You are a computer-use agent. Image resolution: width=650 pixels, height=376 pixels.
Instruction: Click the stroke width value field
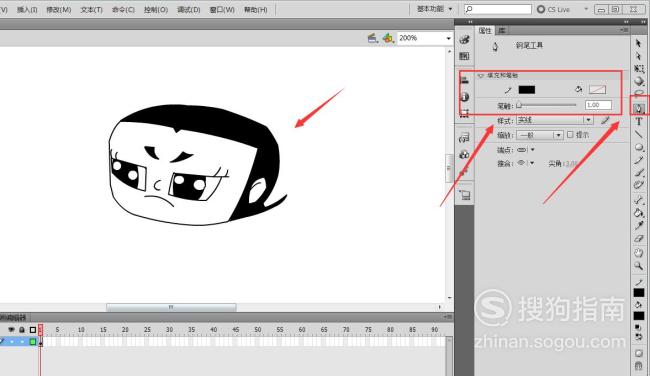pyautogui.click(x=598, y=105)
